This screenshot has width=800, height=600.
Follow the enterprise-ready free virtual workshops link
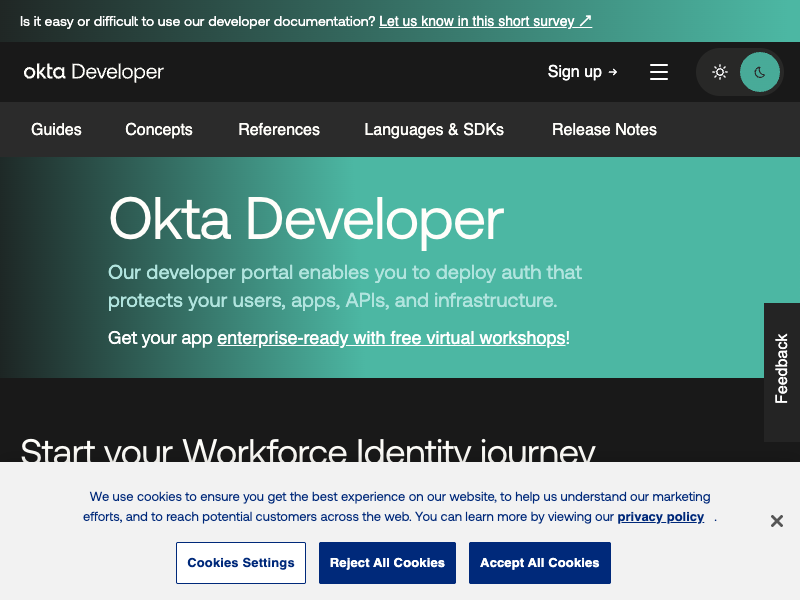(391, 338)
